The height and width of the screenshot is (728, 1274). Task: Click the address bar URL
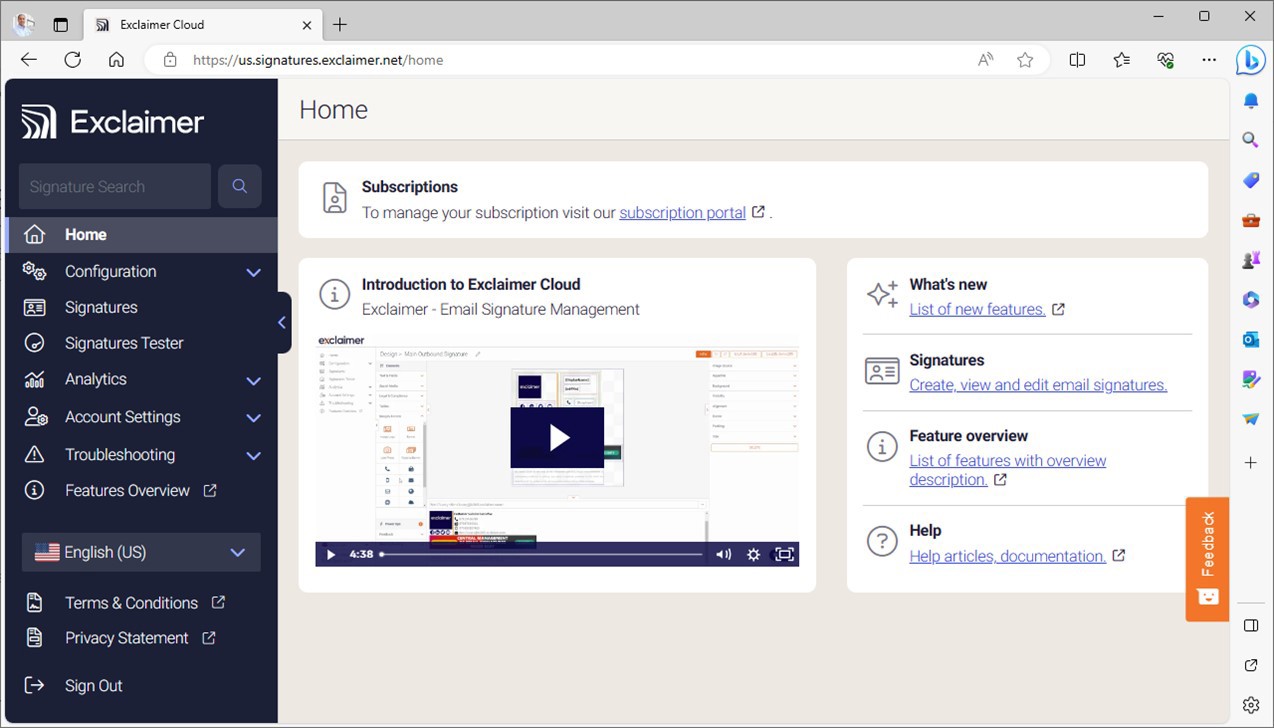click(318, 60)
